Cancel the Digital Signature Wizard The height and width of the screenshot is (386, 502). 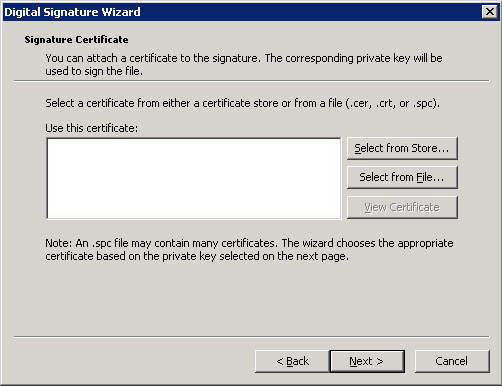[x=452, y=361]
